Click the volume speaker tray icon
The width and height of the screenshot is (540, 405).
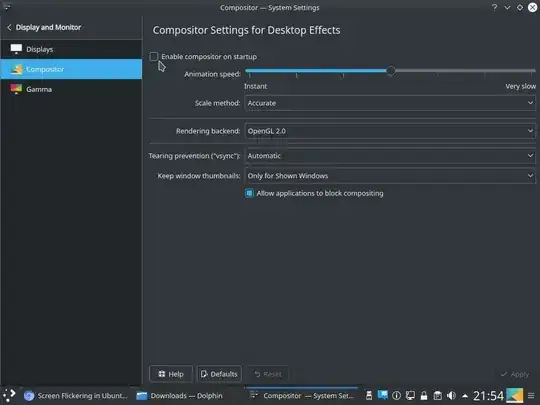tap(451, 396)
